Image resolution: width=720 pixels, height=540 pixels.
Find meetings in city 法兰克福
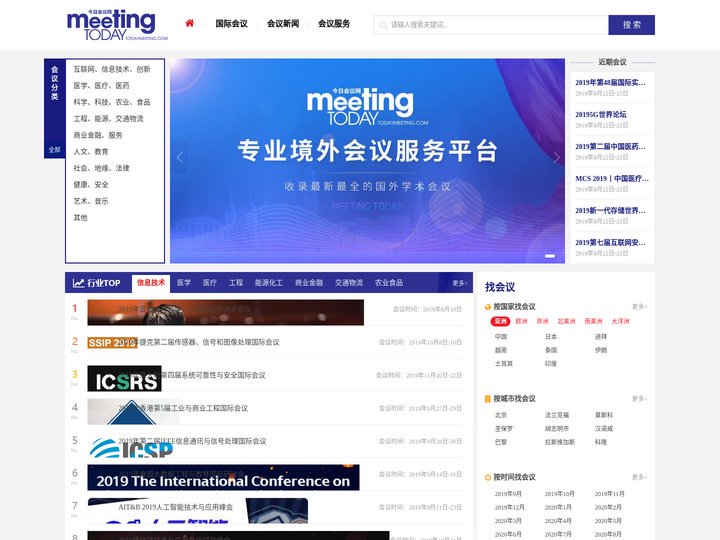coord(557,415)
